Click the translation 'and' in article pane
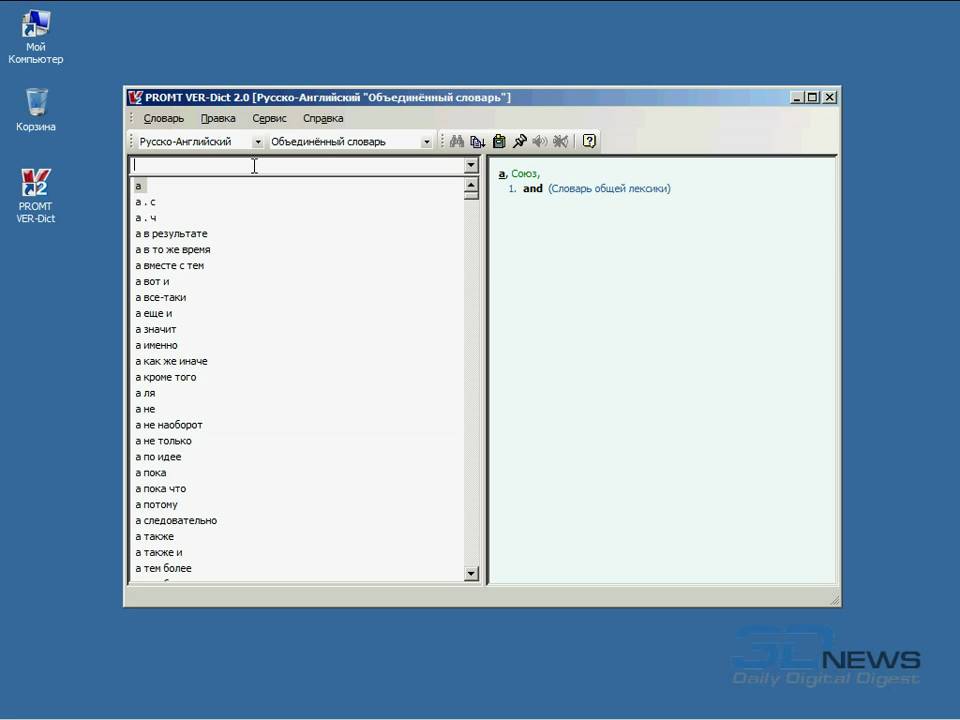The image size is (960, 720). pos(533,189)
